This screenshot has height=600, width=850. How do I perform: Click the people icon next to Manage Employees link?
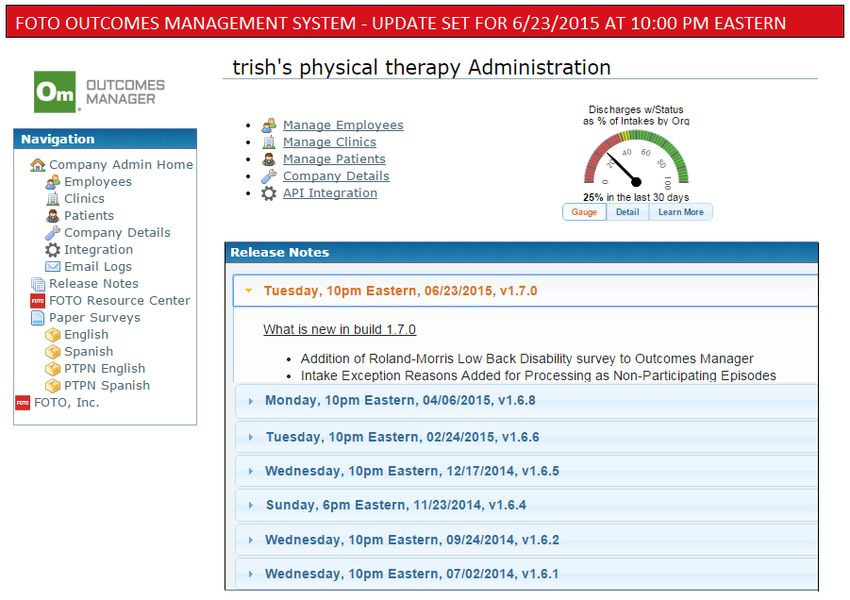coord(269,125)
